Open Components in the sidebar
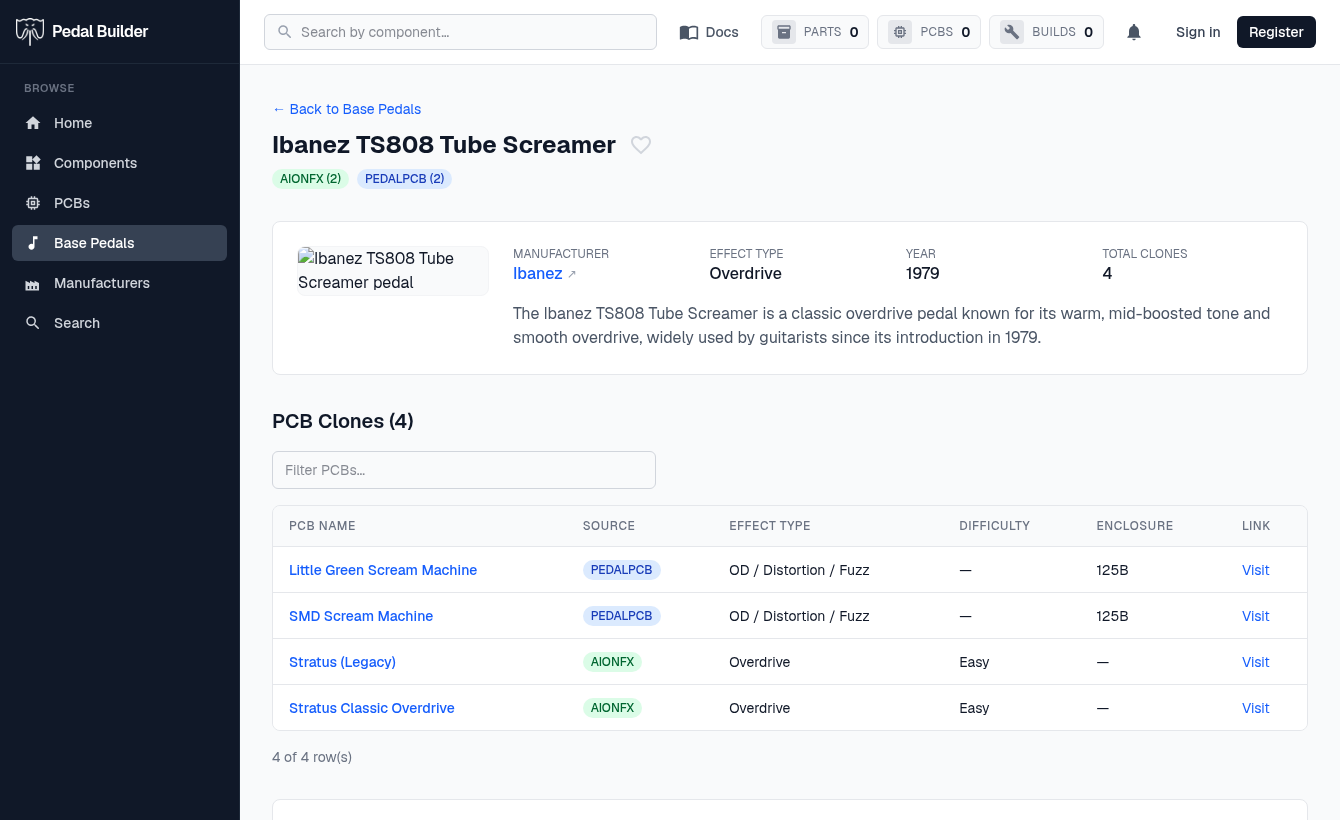This screenshot has width=1340, height=820. point(119,163)
